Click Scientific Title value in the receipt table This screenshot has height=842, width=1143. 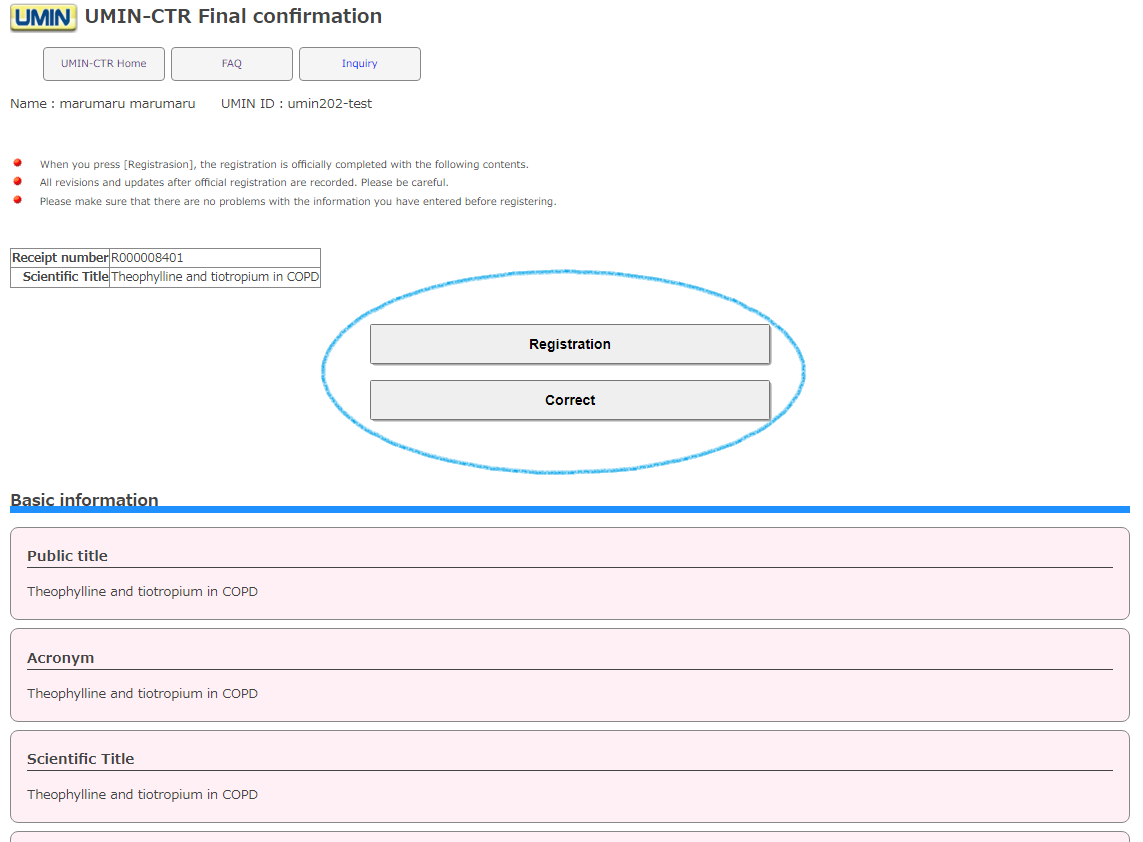(215, 277)
